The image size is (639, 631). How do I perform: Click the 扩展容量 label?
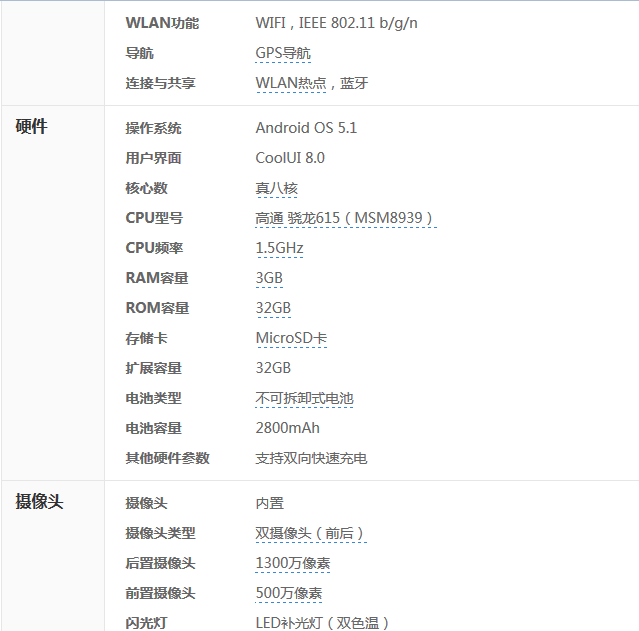click(x=153, y=368)
